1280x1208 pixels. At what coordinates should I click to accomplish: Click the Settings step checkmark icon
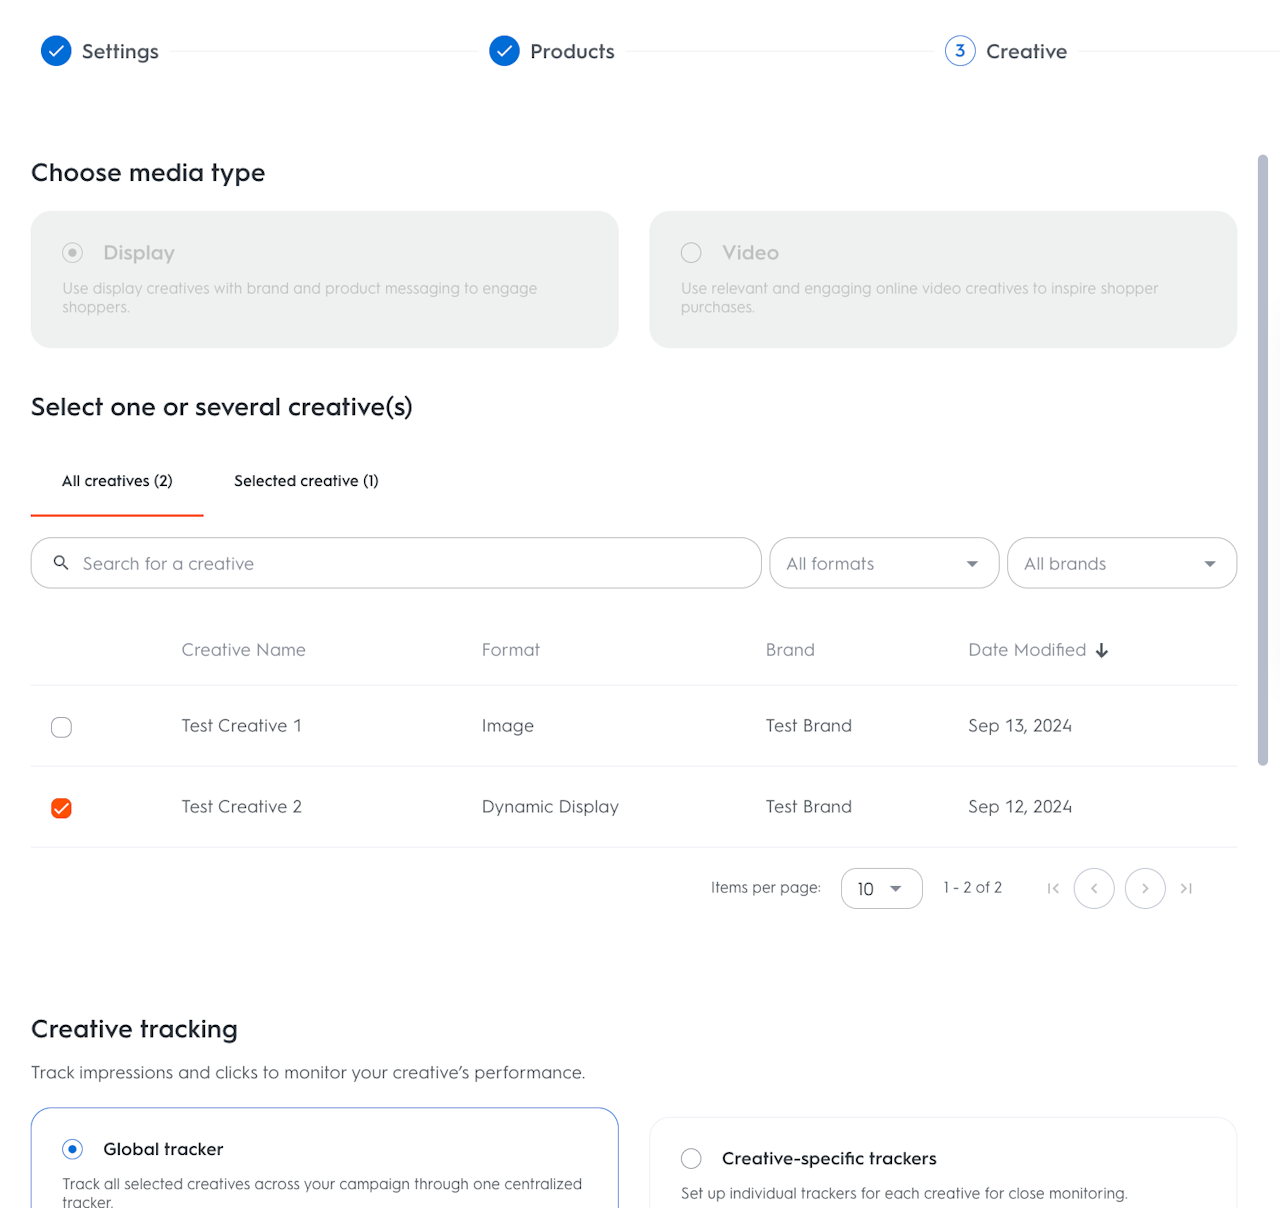tap(56, 51)
